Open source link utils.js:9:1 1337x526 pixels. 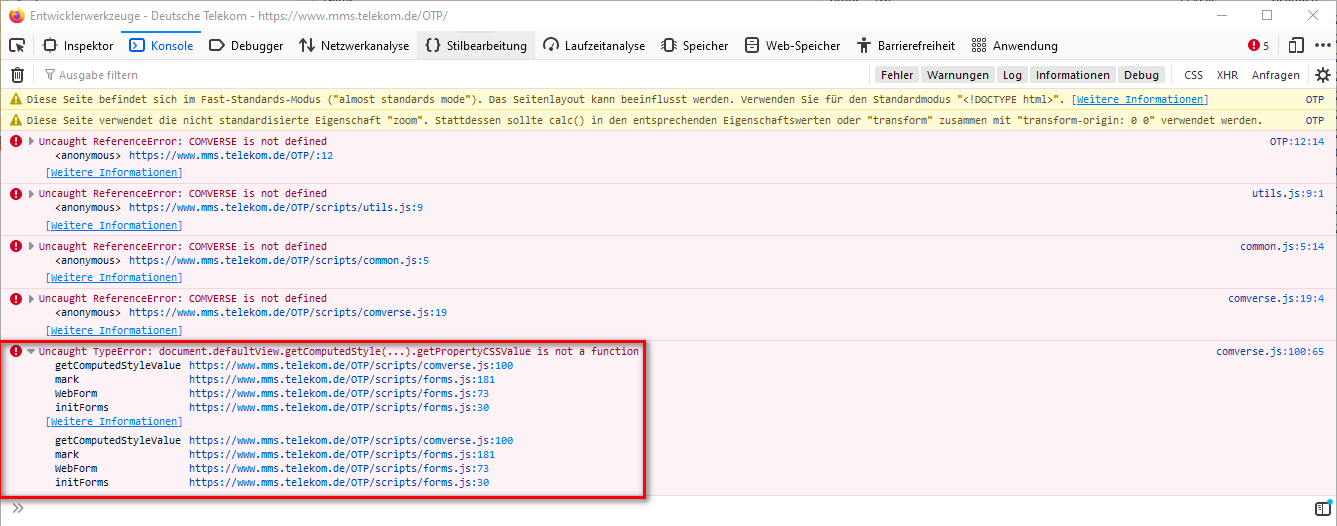pos(1288,193)
